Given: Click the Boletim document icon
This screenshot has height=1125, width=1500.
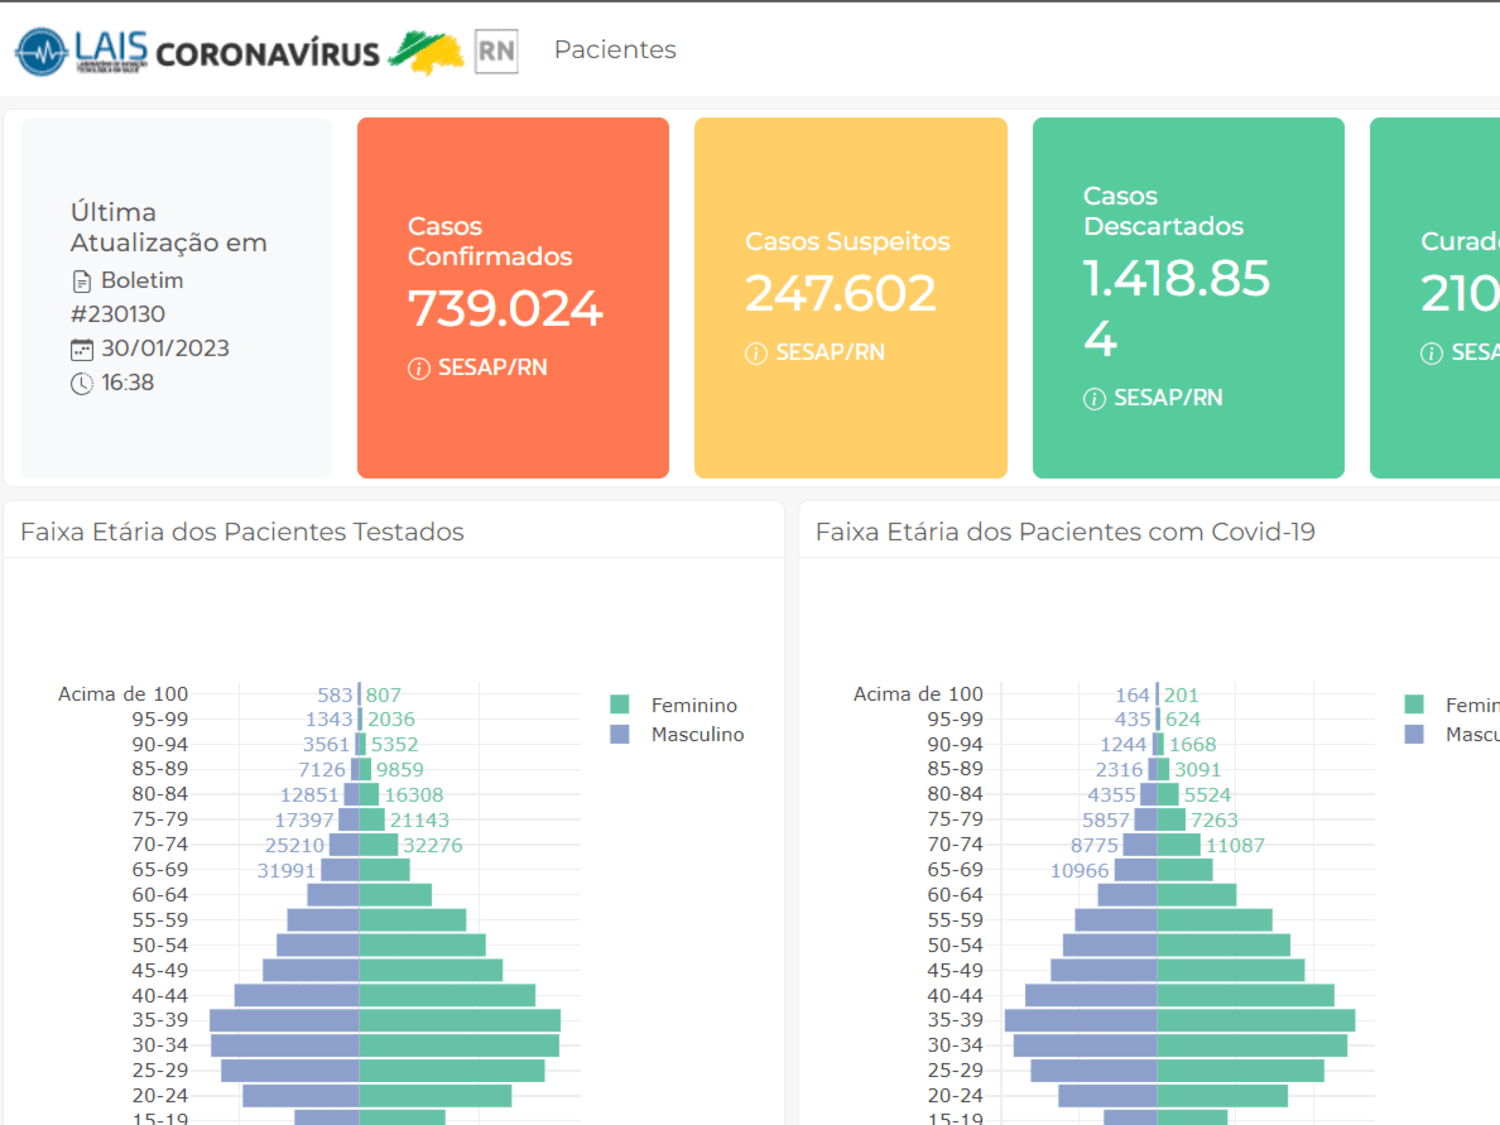Looking at the screenshot, I should pyautogui.click(x=82, y=282).
